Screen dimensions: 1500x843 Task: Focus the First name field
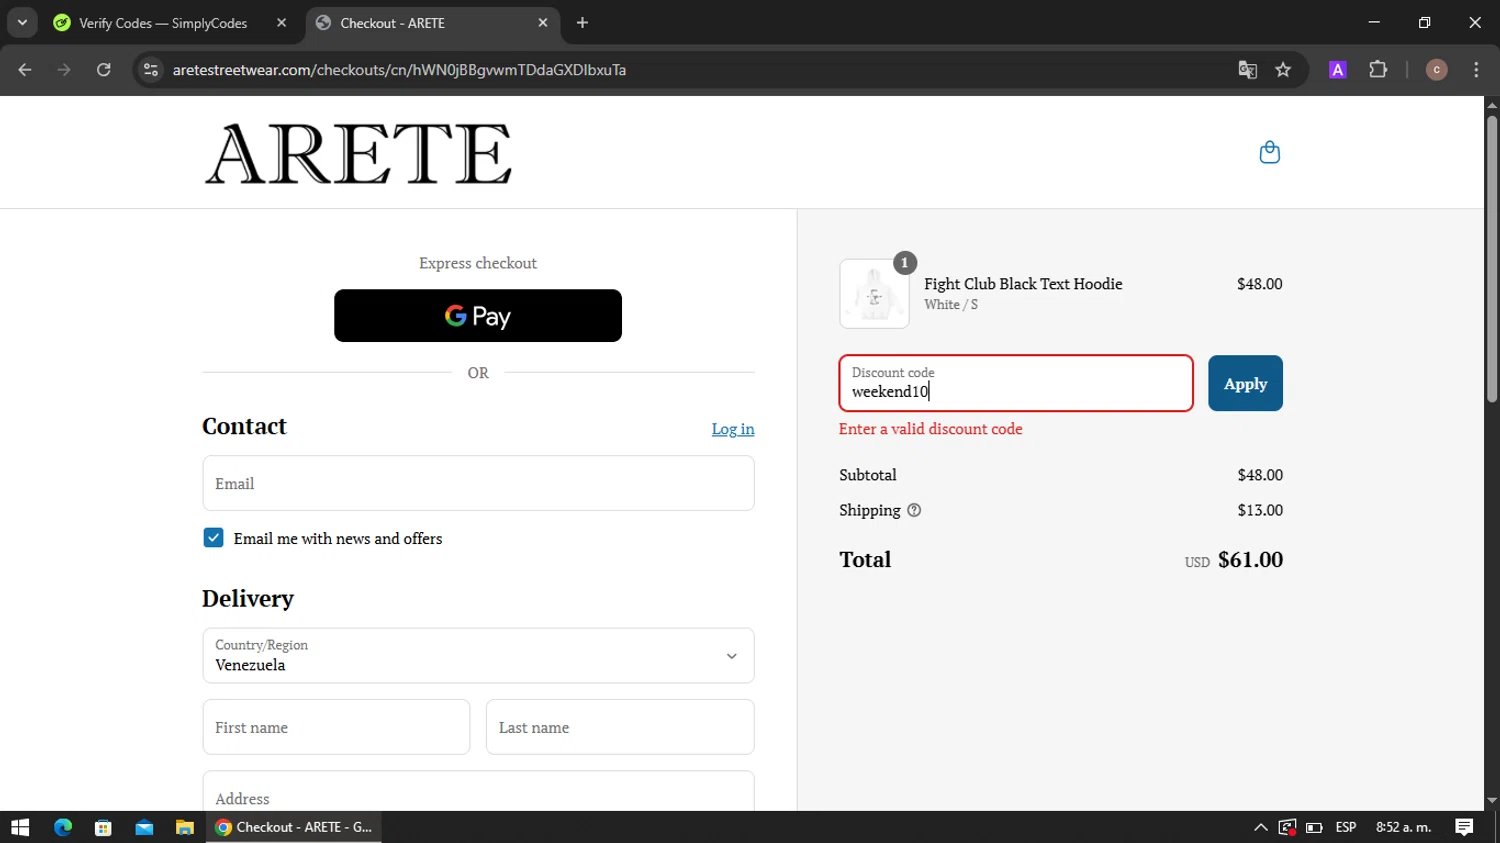336,727
